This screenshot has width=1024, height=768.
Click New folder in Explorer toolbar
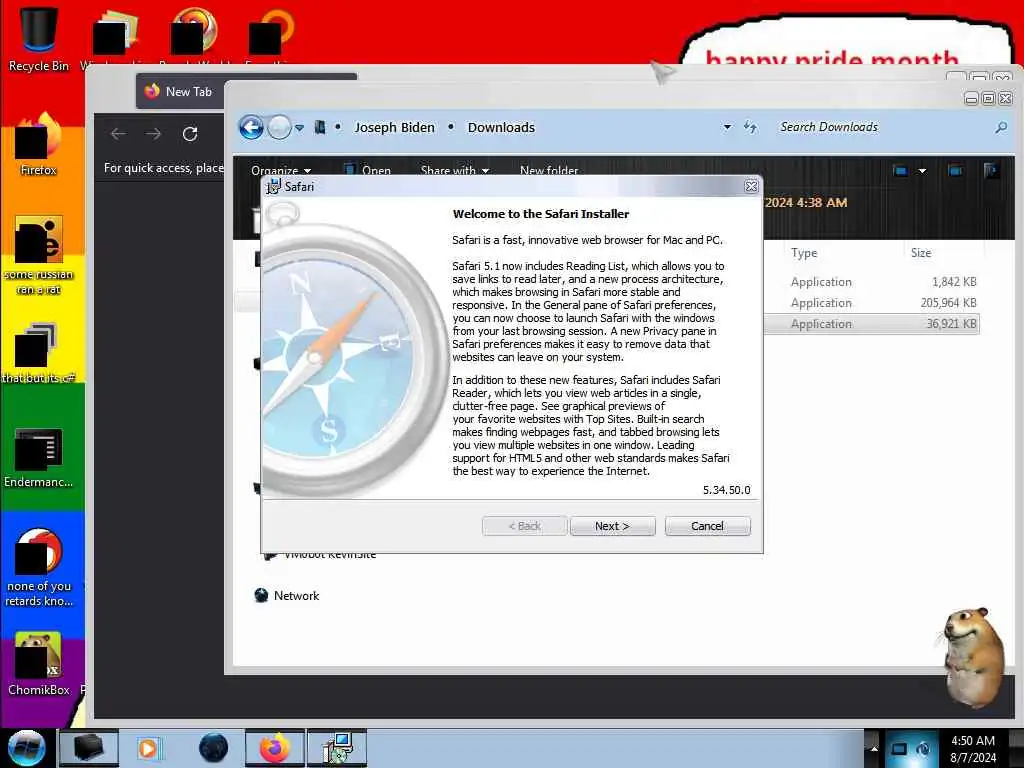tap(549, 170)
